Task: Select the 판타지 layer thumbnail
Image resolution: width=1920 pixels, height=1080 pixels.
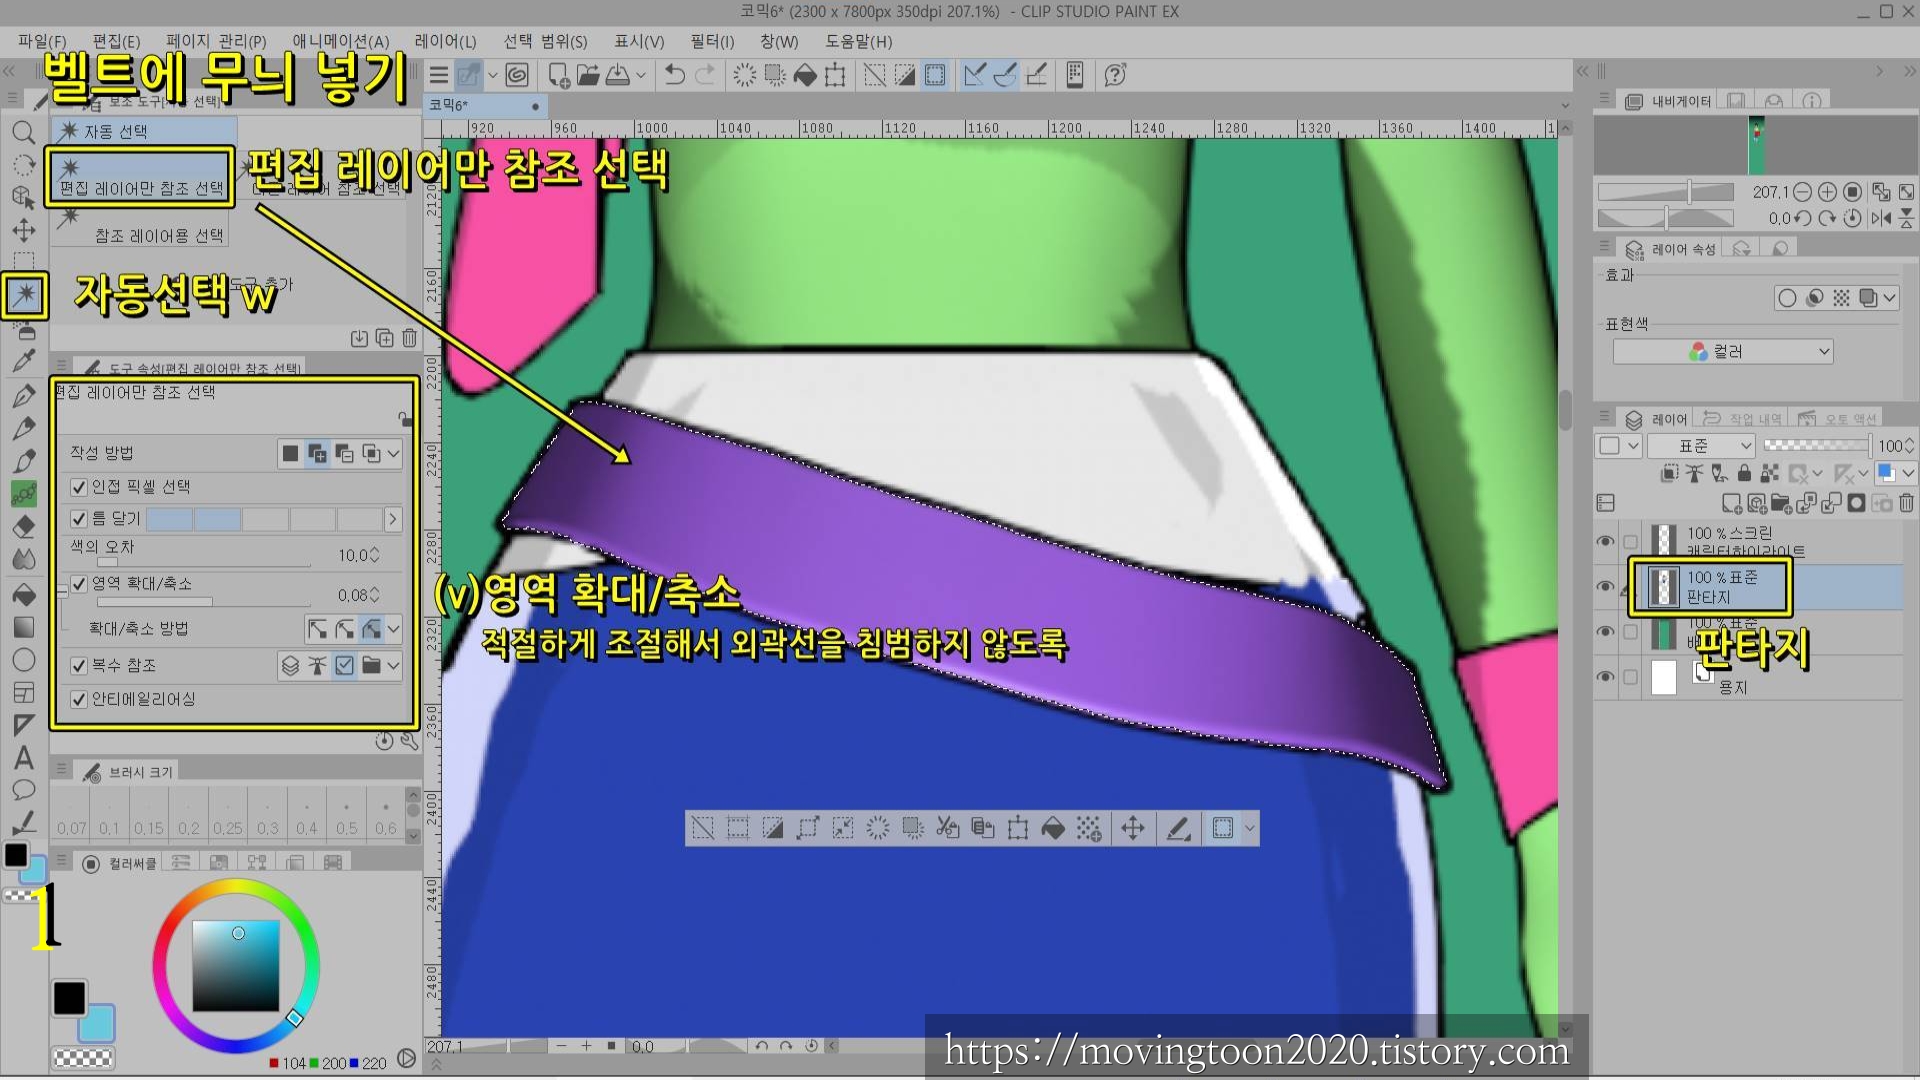Action: (x=1663, y=587)
